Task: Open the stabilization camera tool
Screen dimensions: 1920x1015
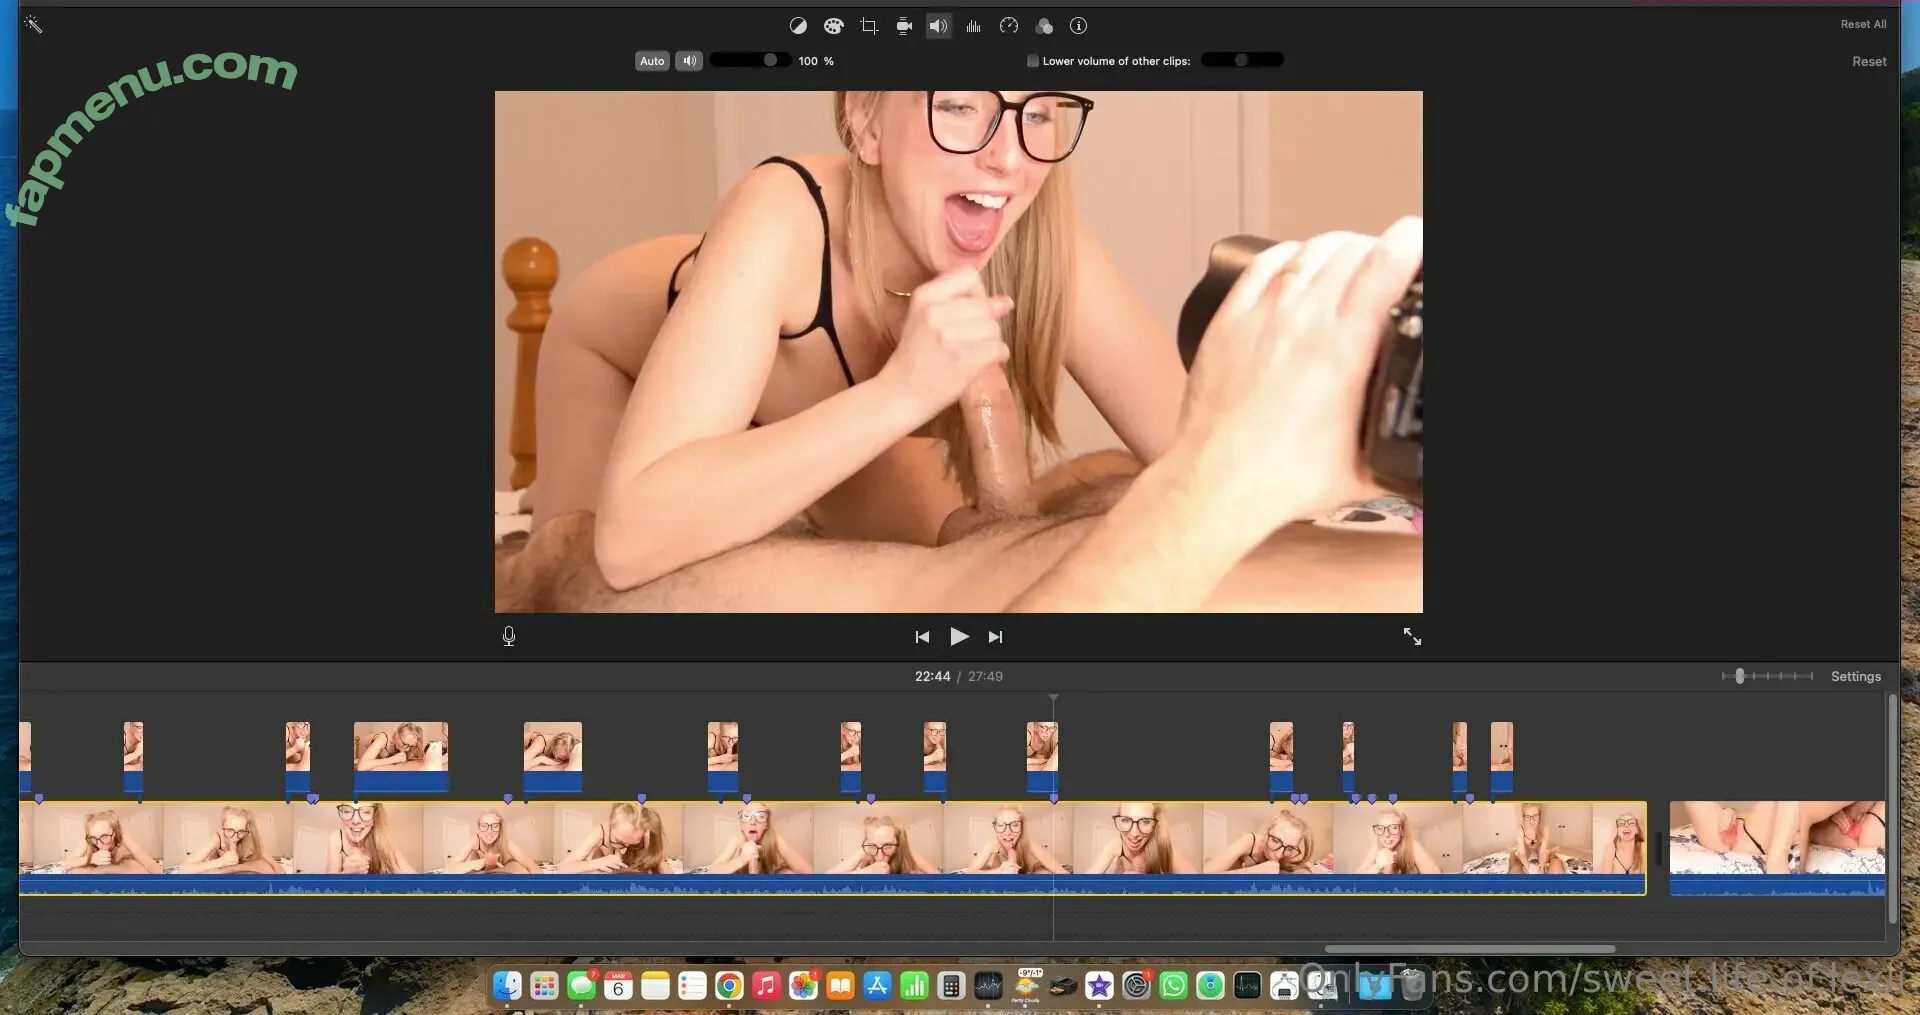Action: point(904,26)
